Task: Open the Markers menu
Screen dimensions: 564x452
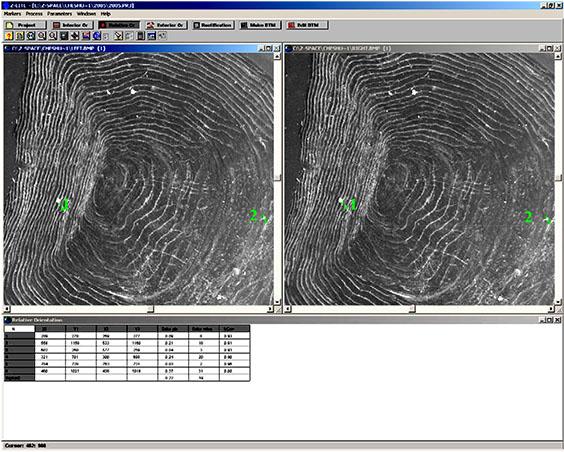Action: [12, 14]
